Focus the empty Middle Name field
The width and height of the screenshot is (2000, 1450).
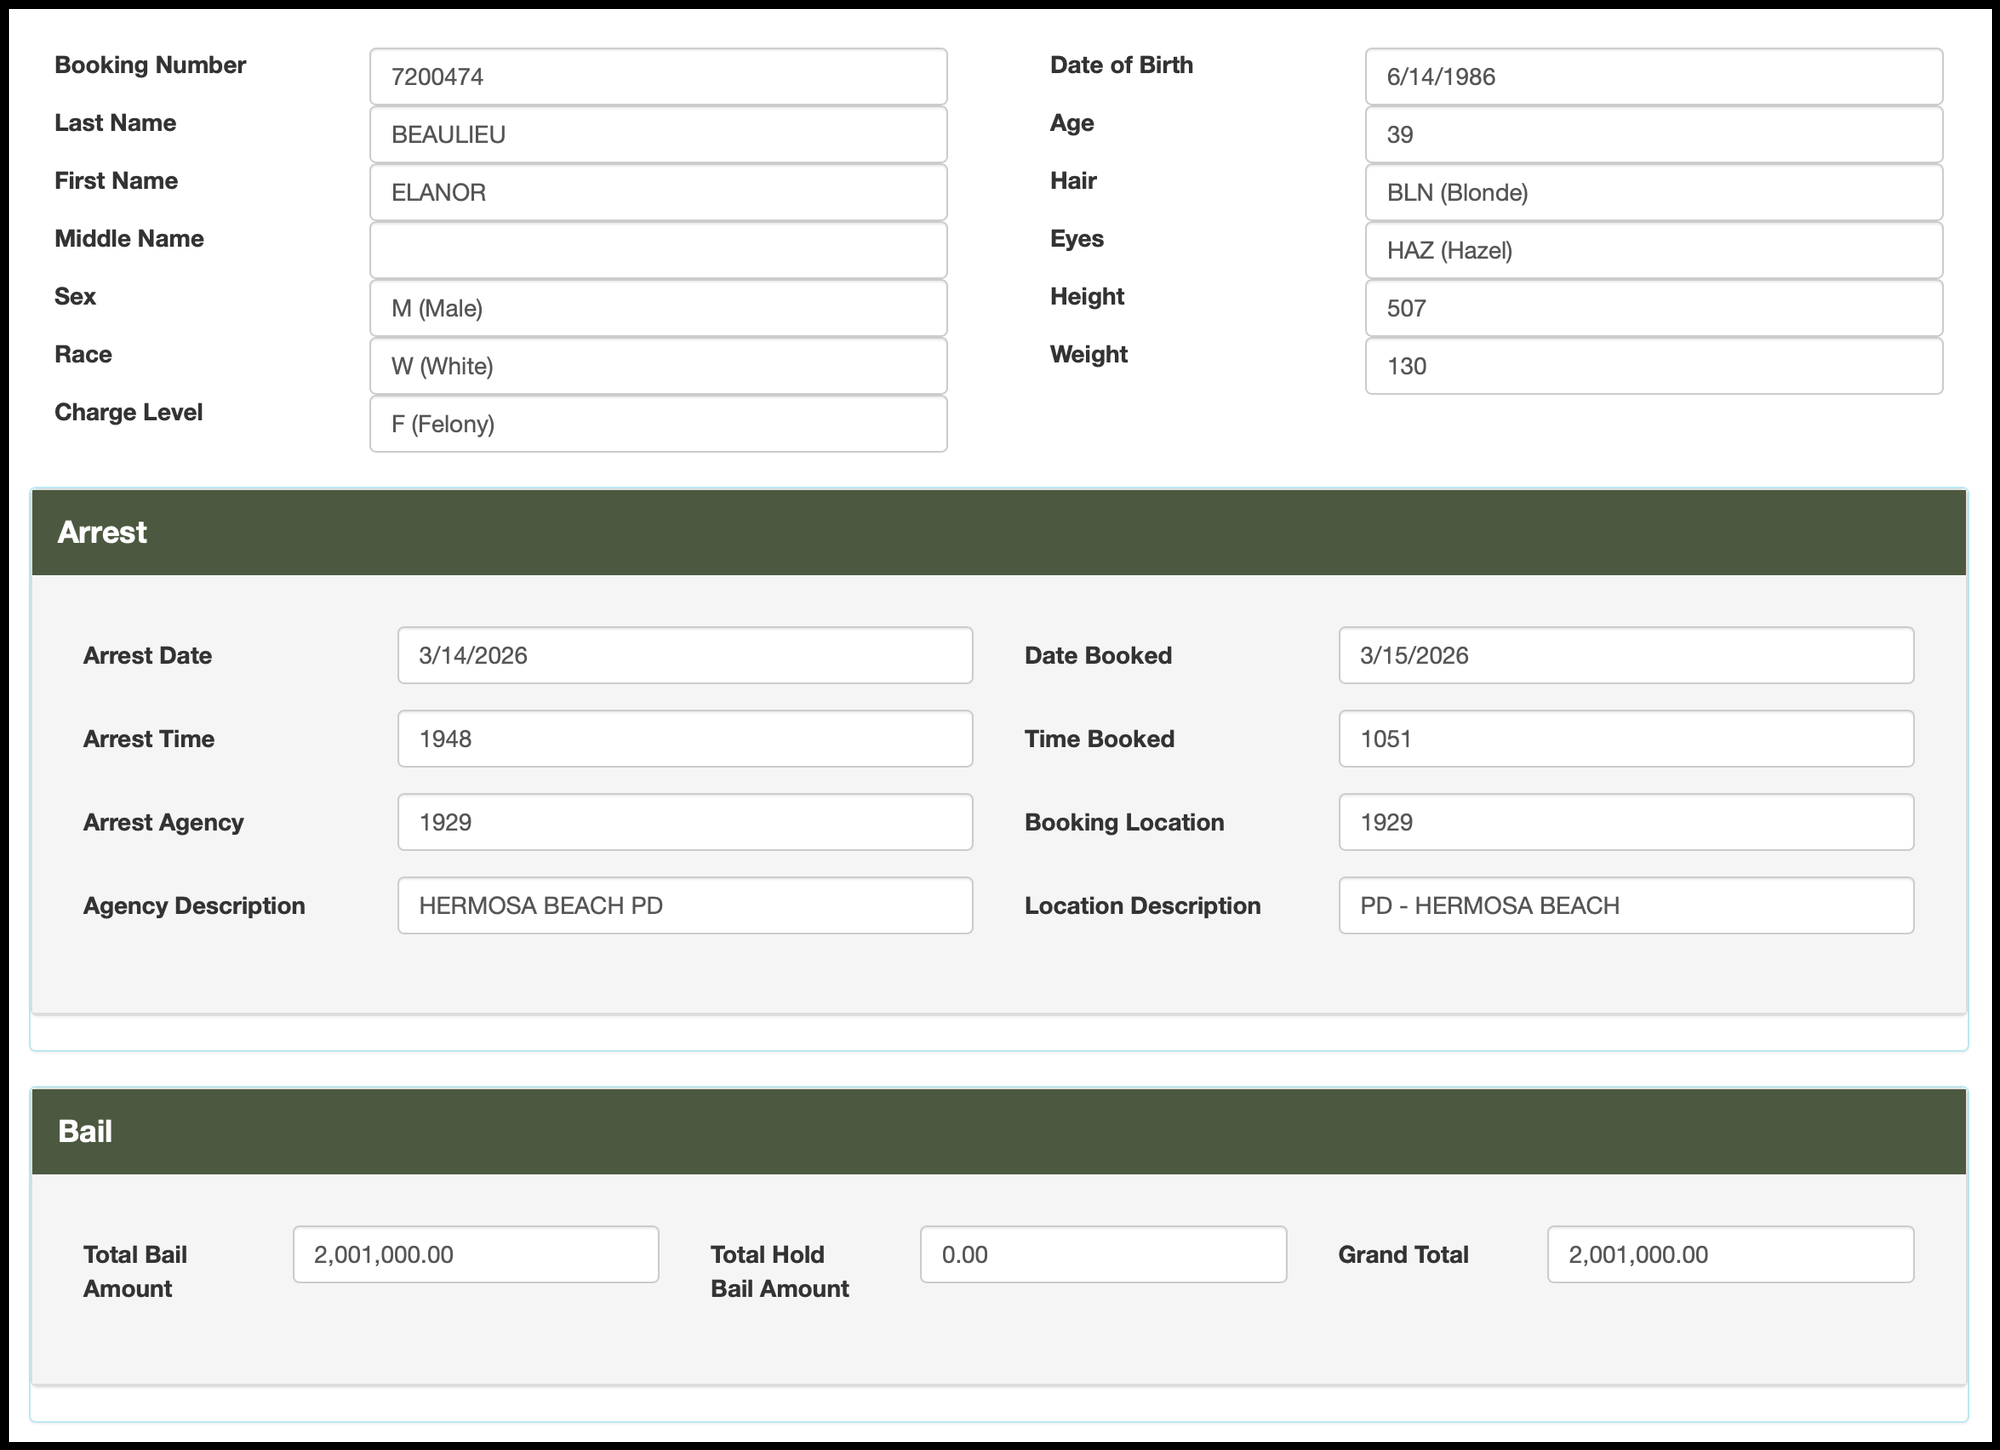[658, 251]
